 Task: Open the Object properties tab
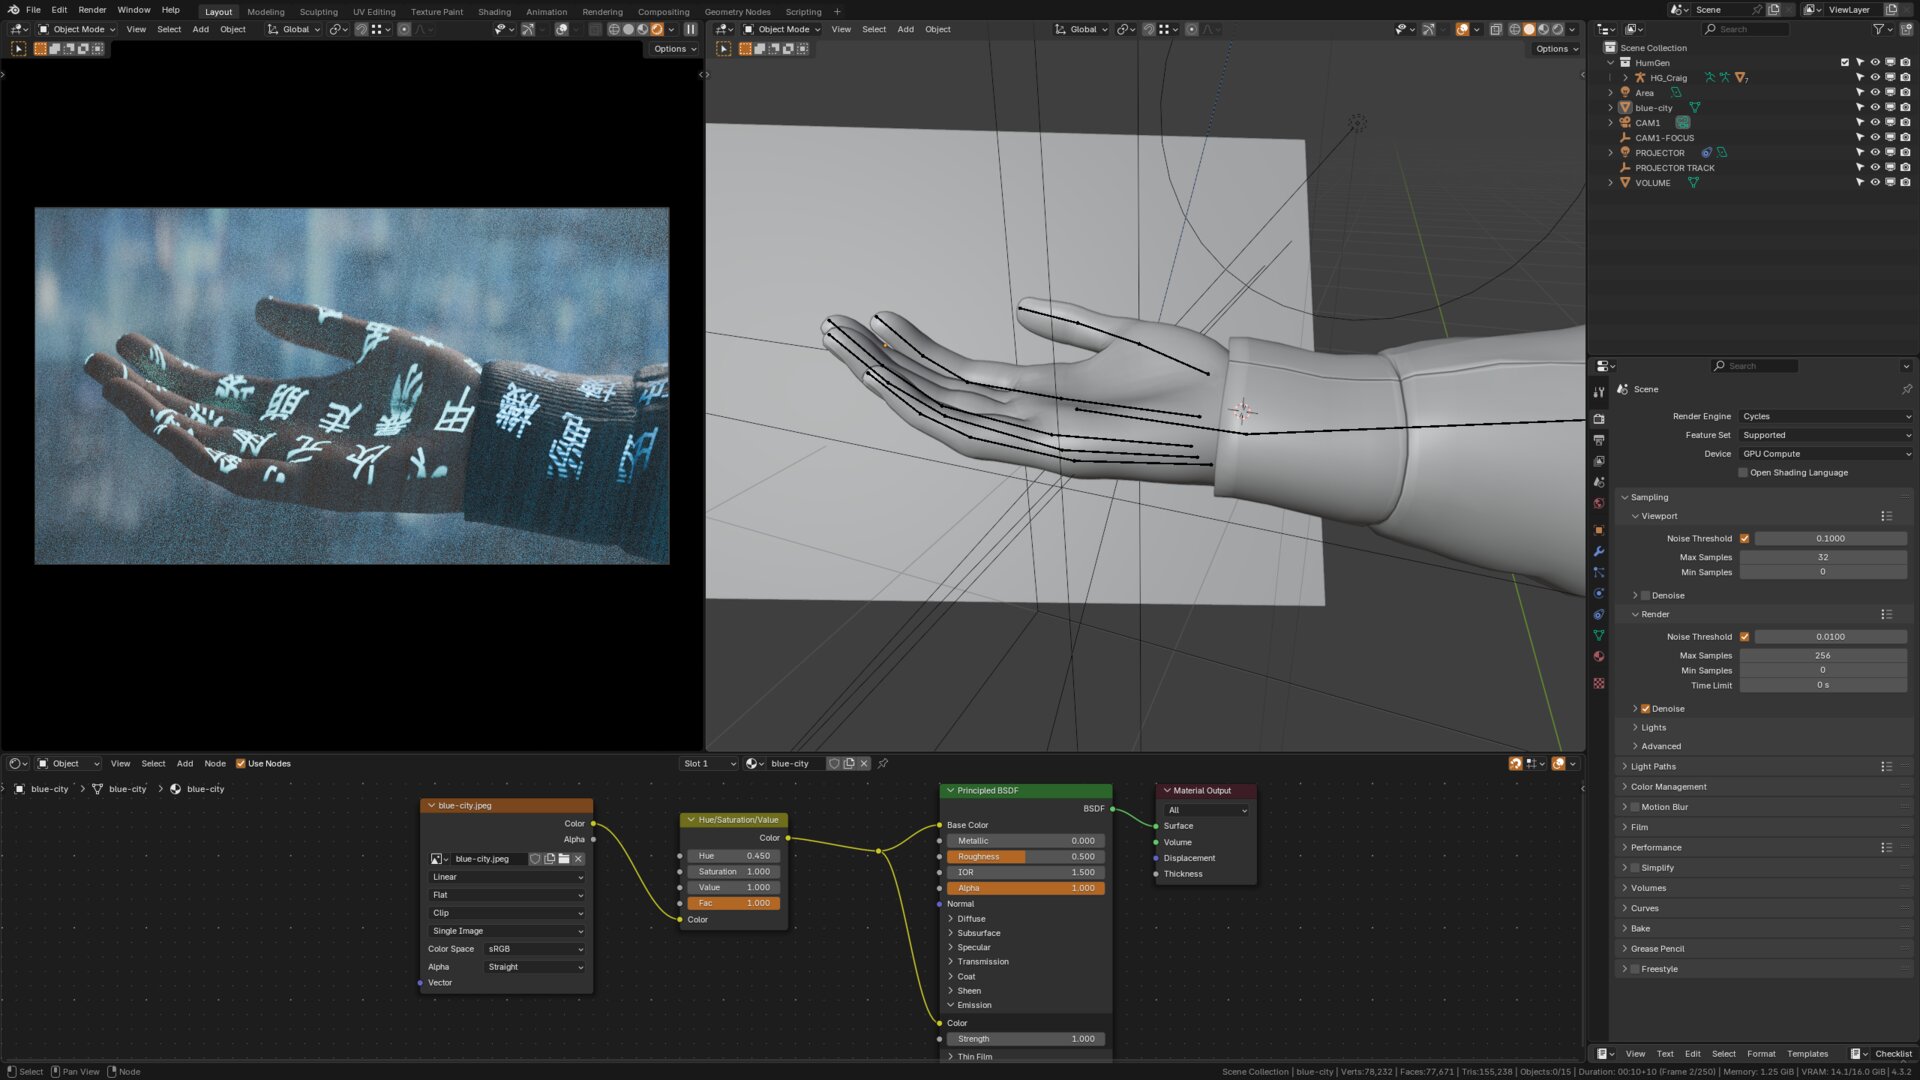click(x=1599, y=530)
